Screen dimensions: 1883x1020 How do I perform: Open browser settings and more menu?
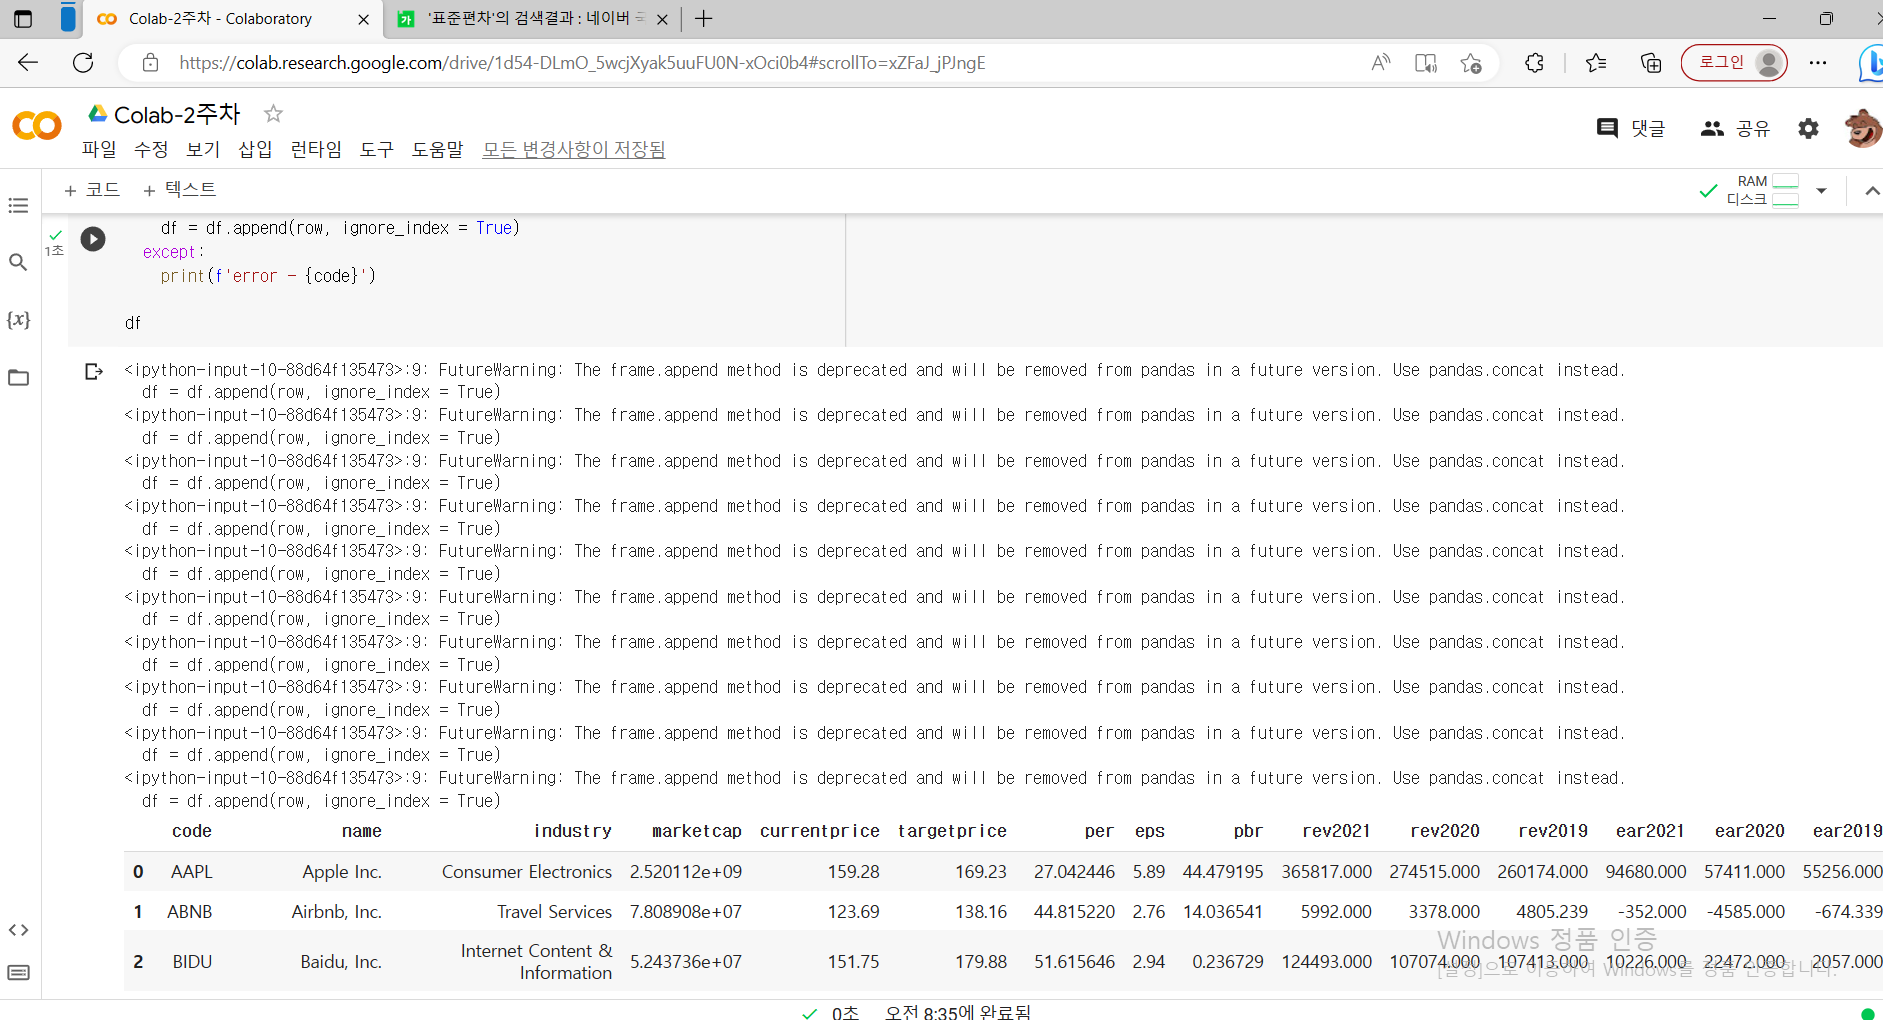tap(1818, 63)
